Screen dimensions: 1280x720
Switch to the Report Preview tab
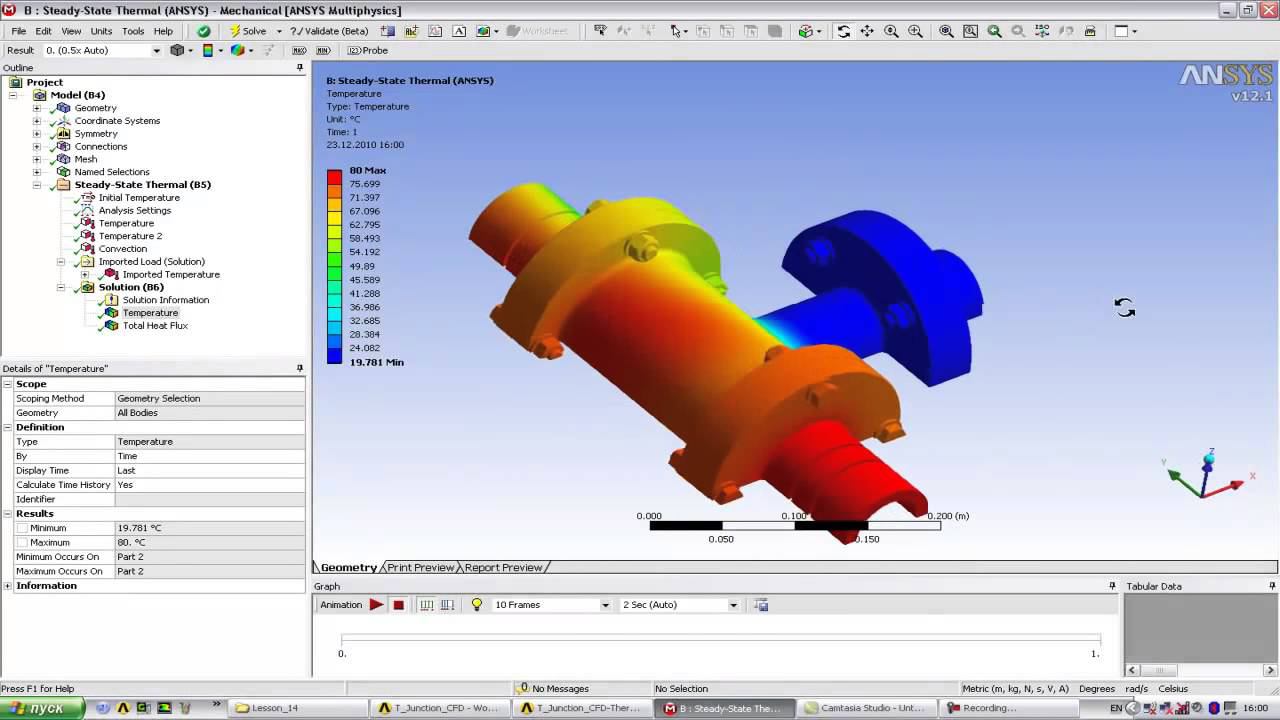503,568
